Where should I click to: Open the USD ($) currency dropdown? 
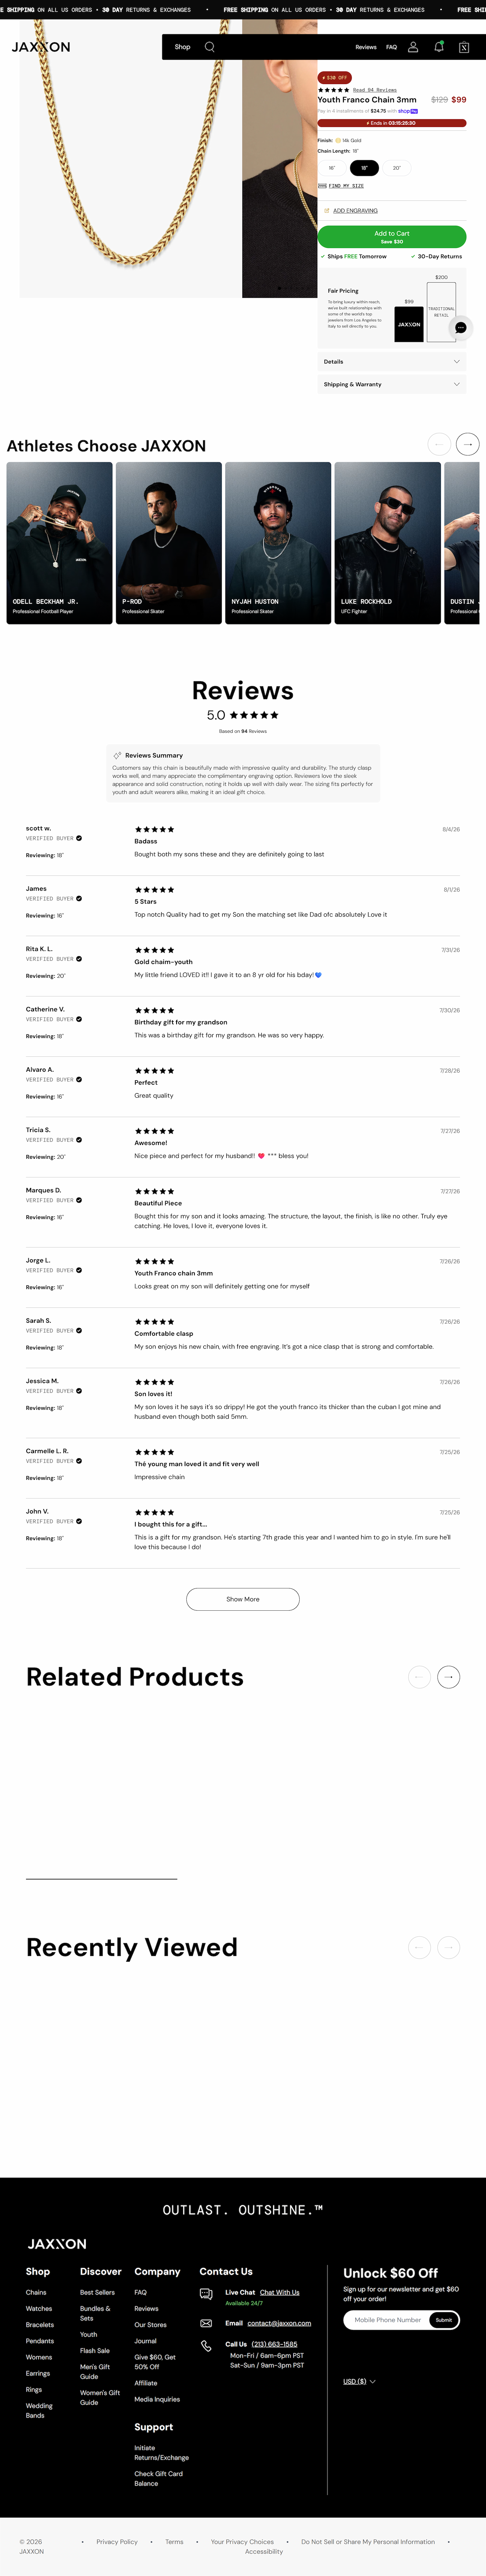359,2381
